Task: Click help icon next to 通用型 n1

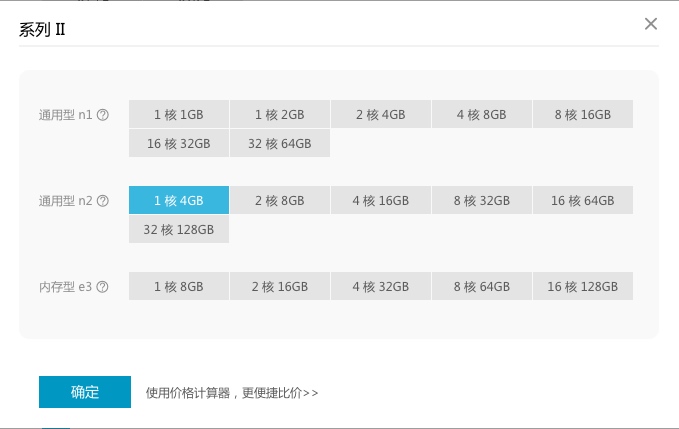Action: [103, 115]
